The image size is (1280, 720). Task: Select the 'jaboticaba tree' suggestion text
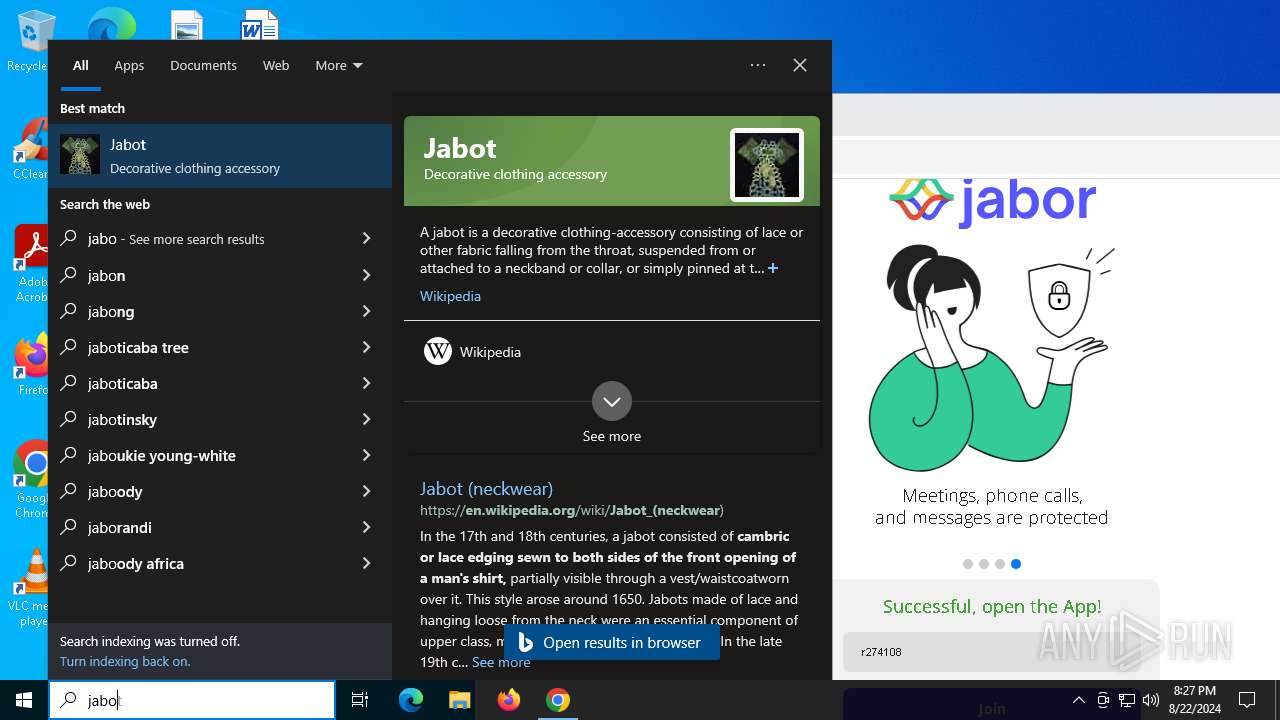click(x=138, y=347)
